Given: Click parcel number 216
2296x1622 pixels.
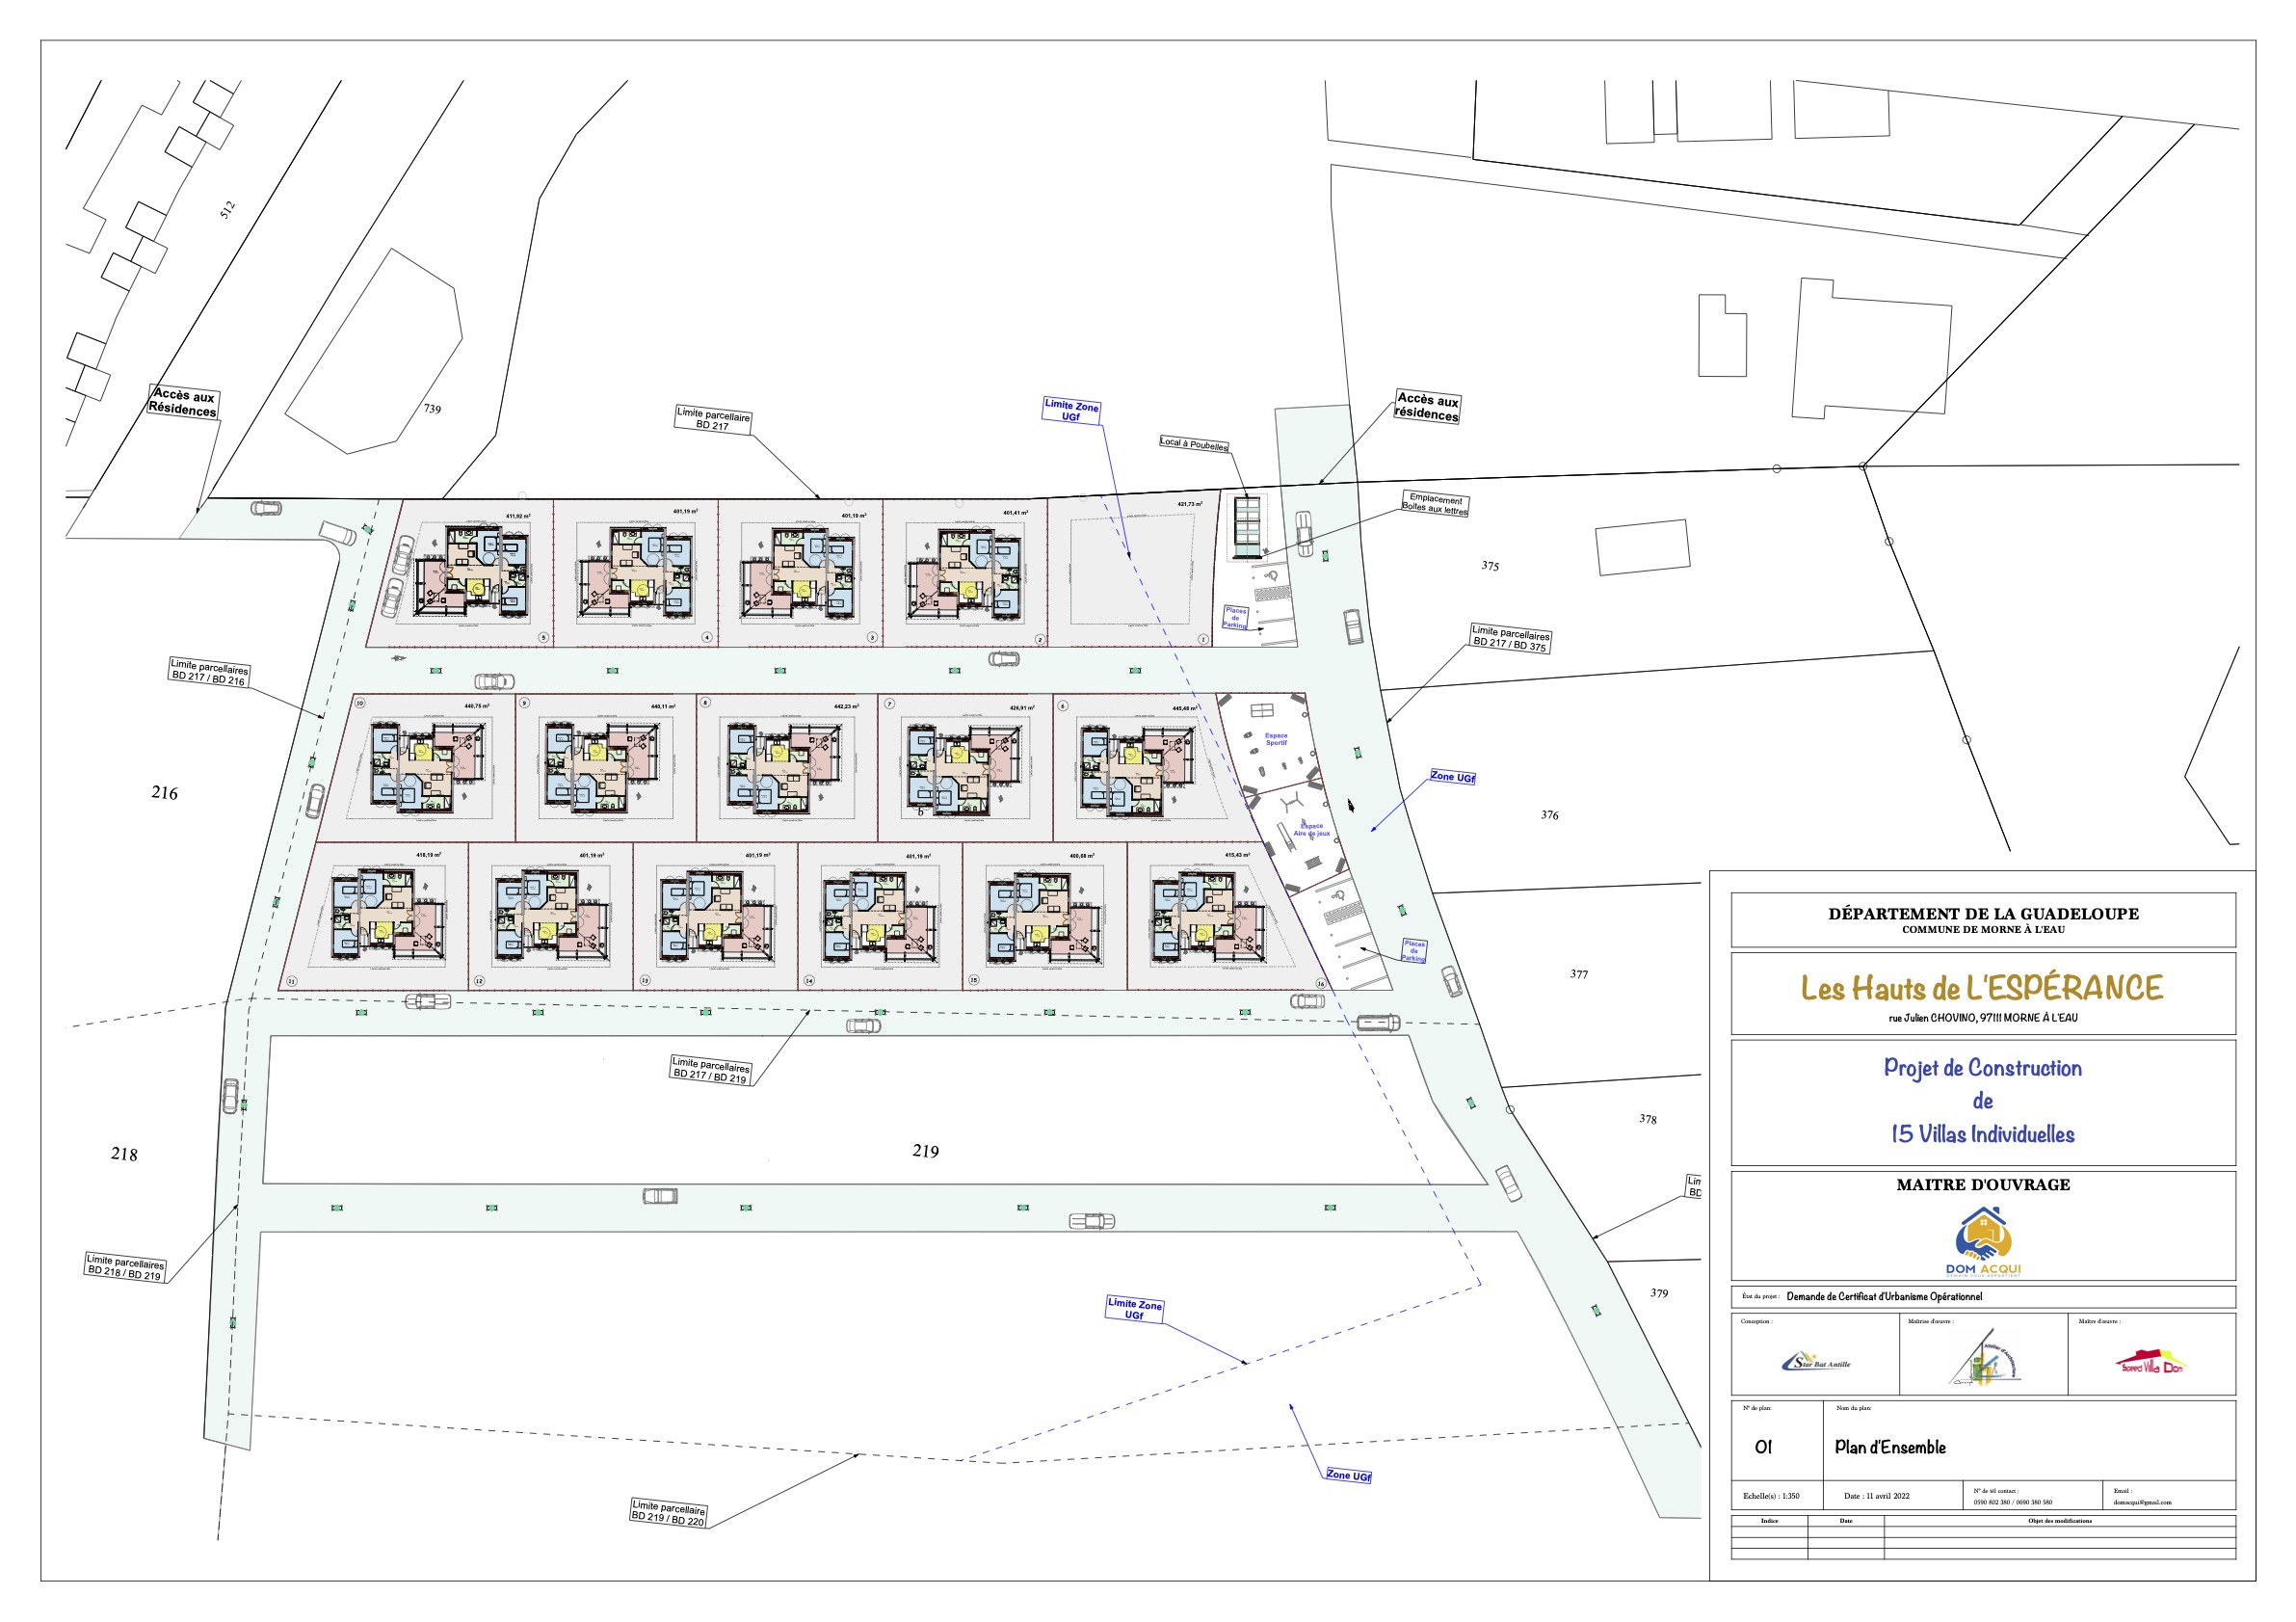Looking at the screenshot, I should point(164,793).
